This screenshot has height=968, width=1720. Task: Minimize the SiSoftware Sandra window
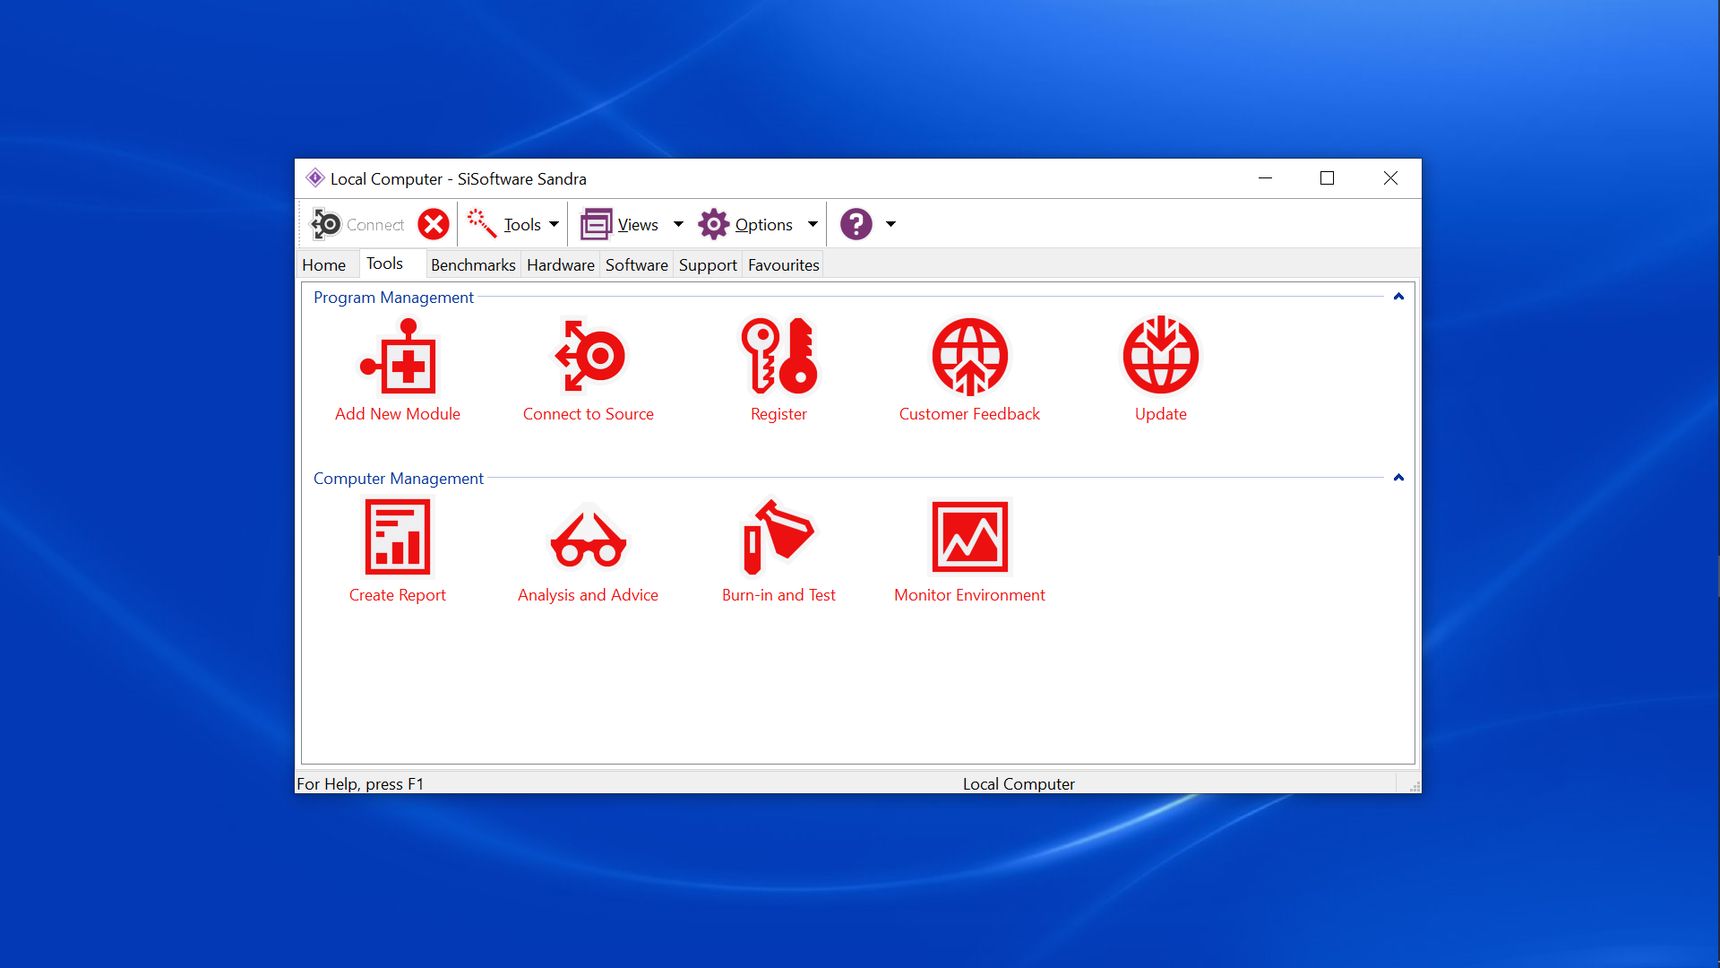coord(1265,178)
